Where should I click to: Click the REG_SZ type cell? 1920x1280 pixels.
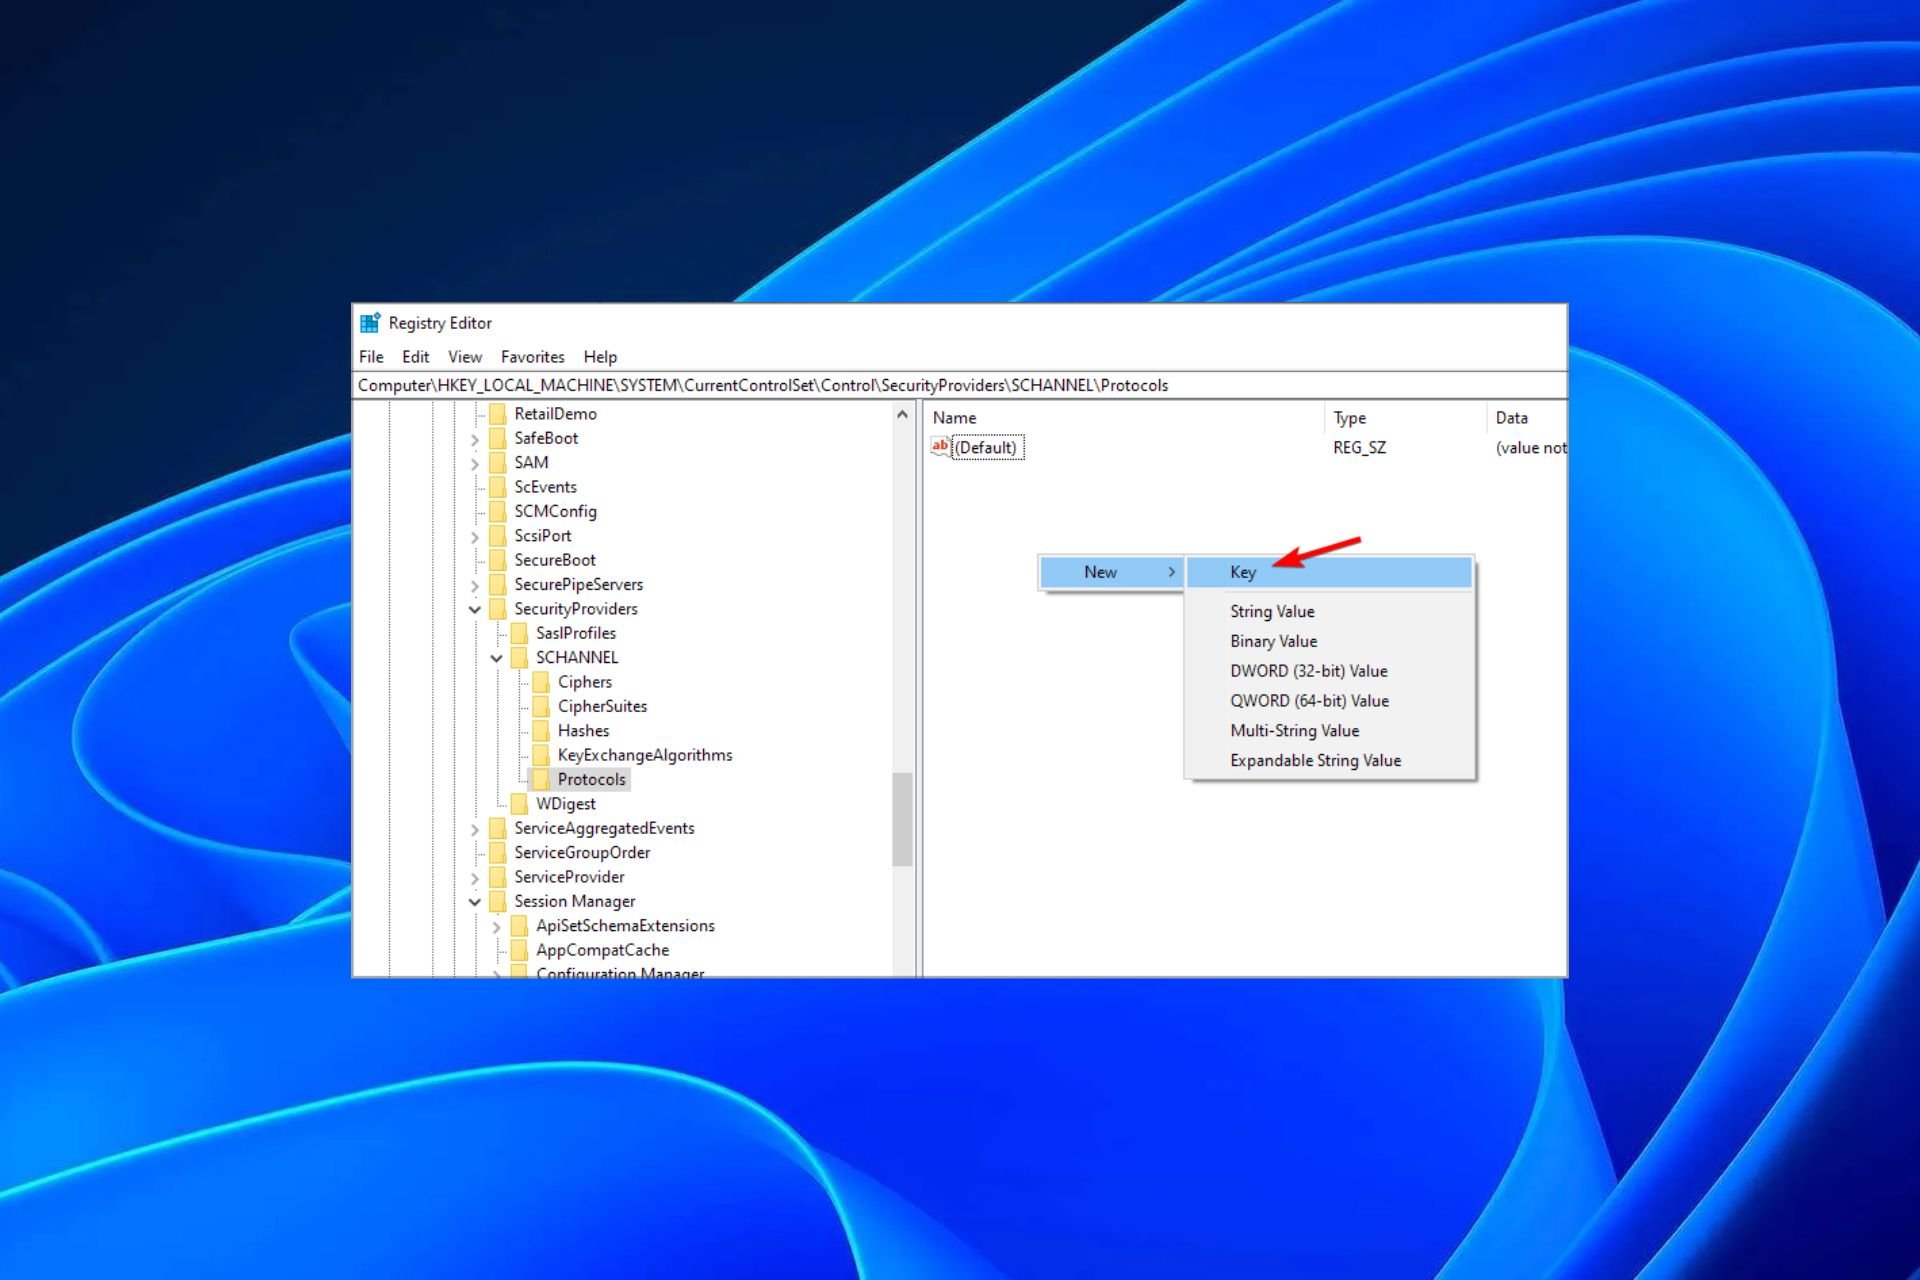[1359, 448]
